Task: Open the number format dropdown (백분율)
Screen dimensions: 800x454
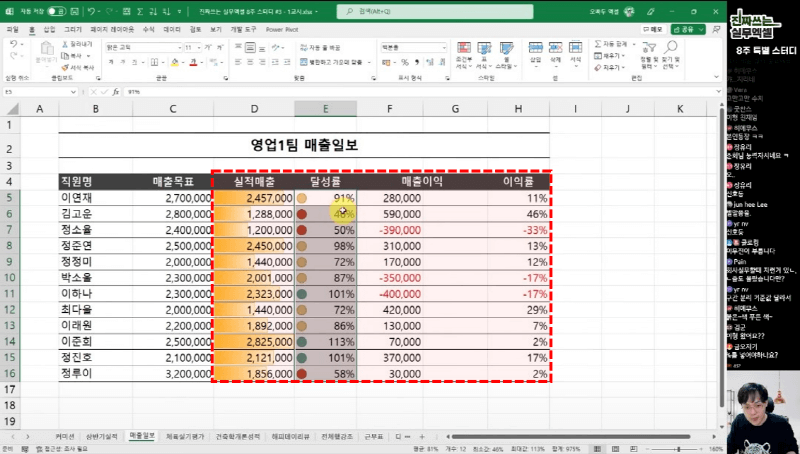Action: (444, 47)
